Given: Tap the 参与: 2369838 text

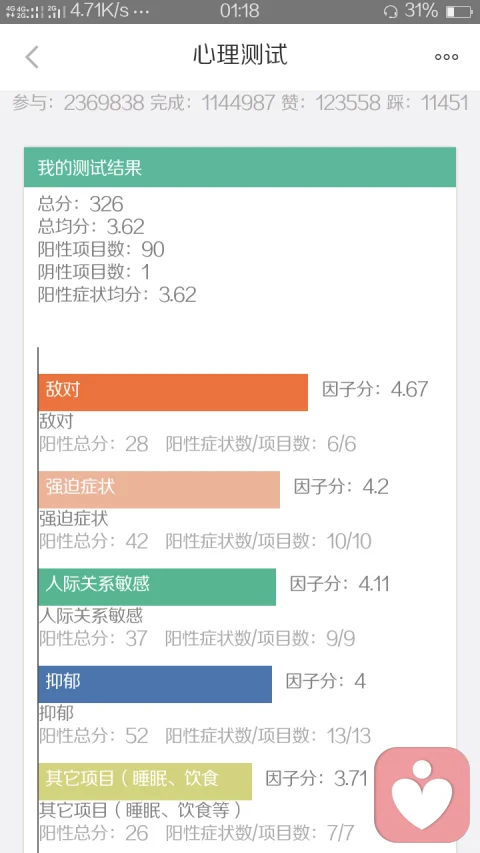Looking at the screenshot, I should [x=78, y=102].
